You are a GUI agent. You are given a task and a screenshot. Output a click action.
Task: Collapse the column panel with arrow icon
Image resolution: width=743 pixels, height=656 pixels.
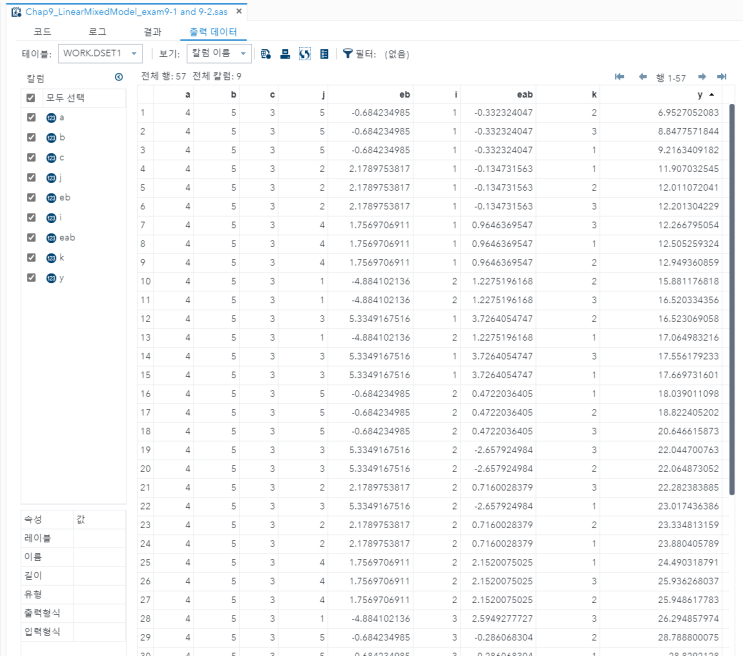point(119,77)
